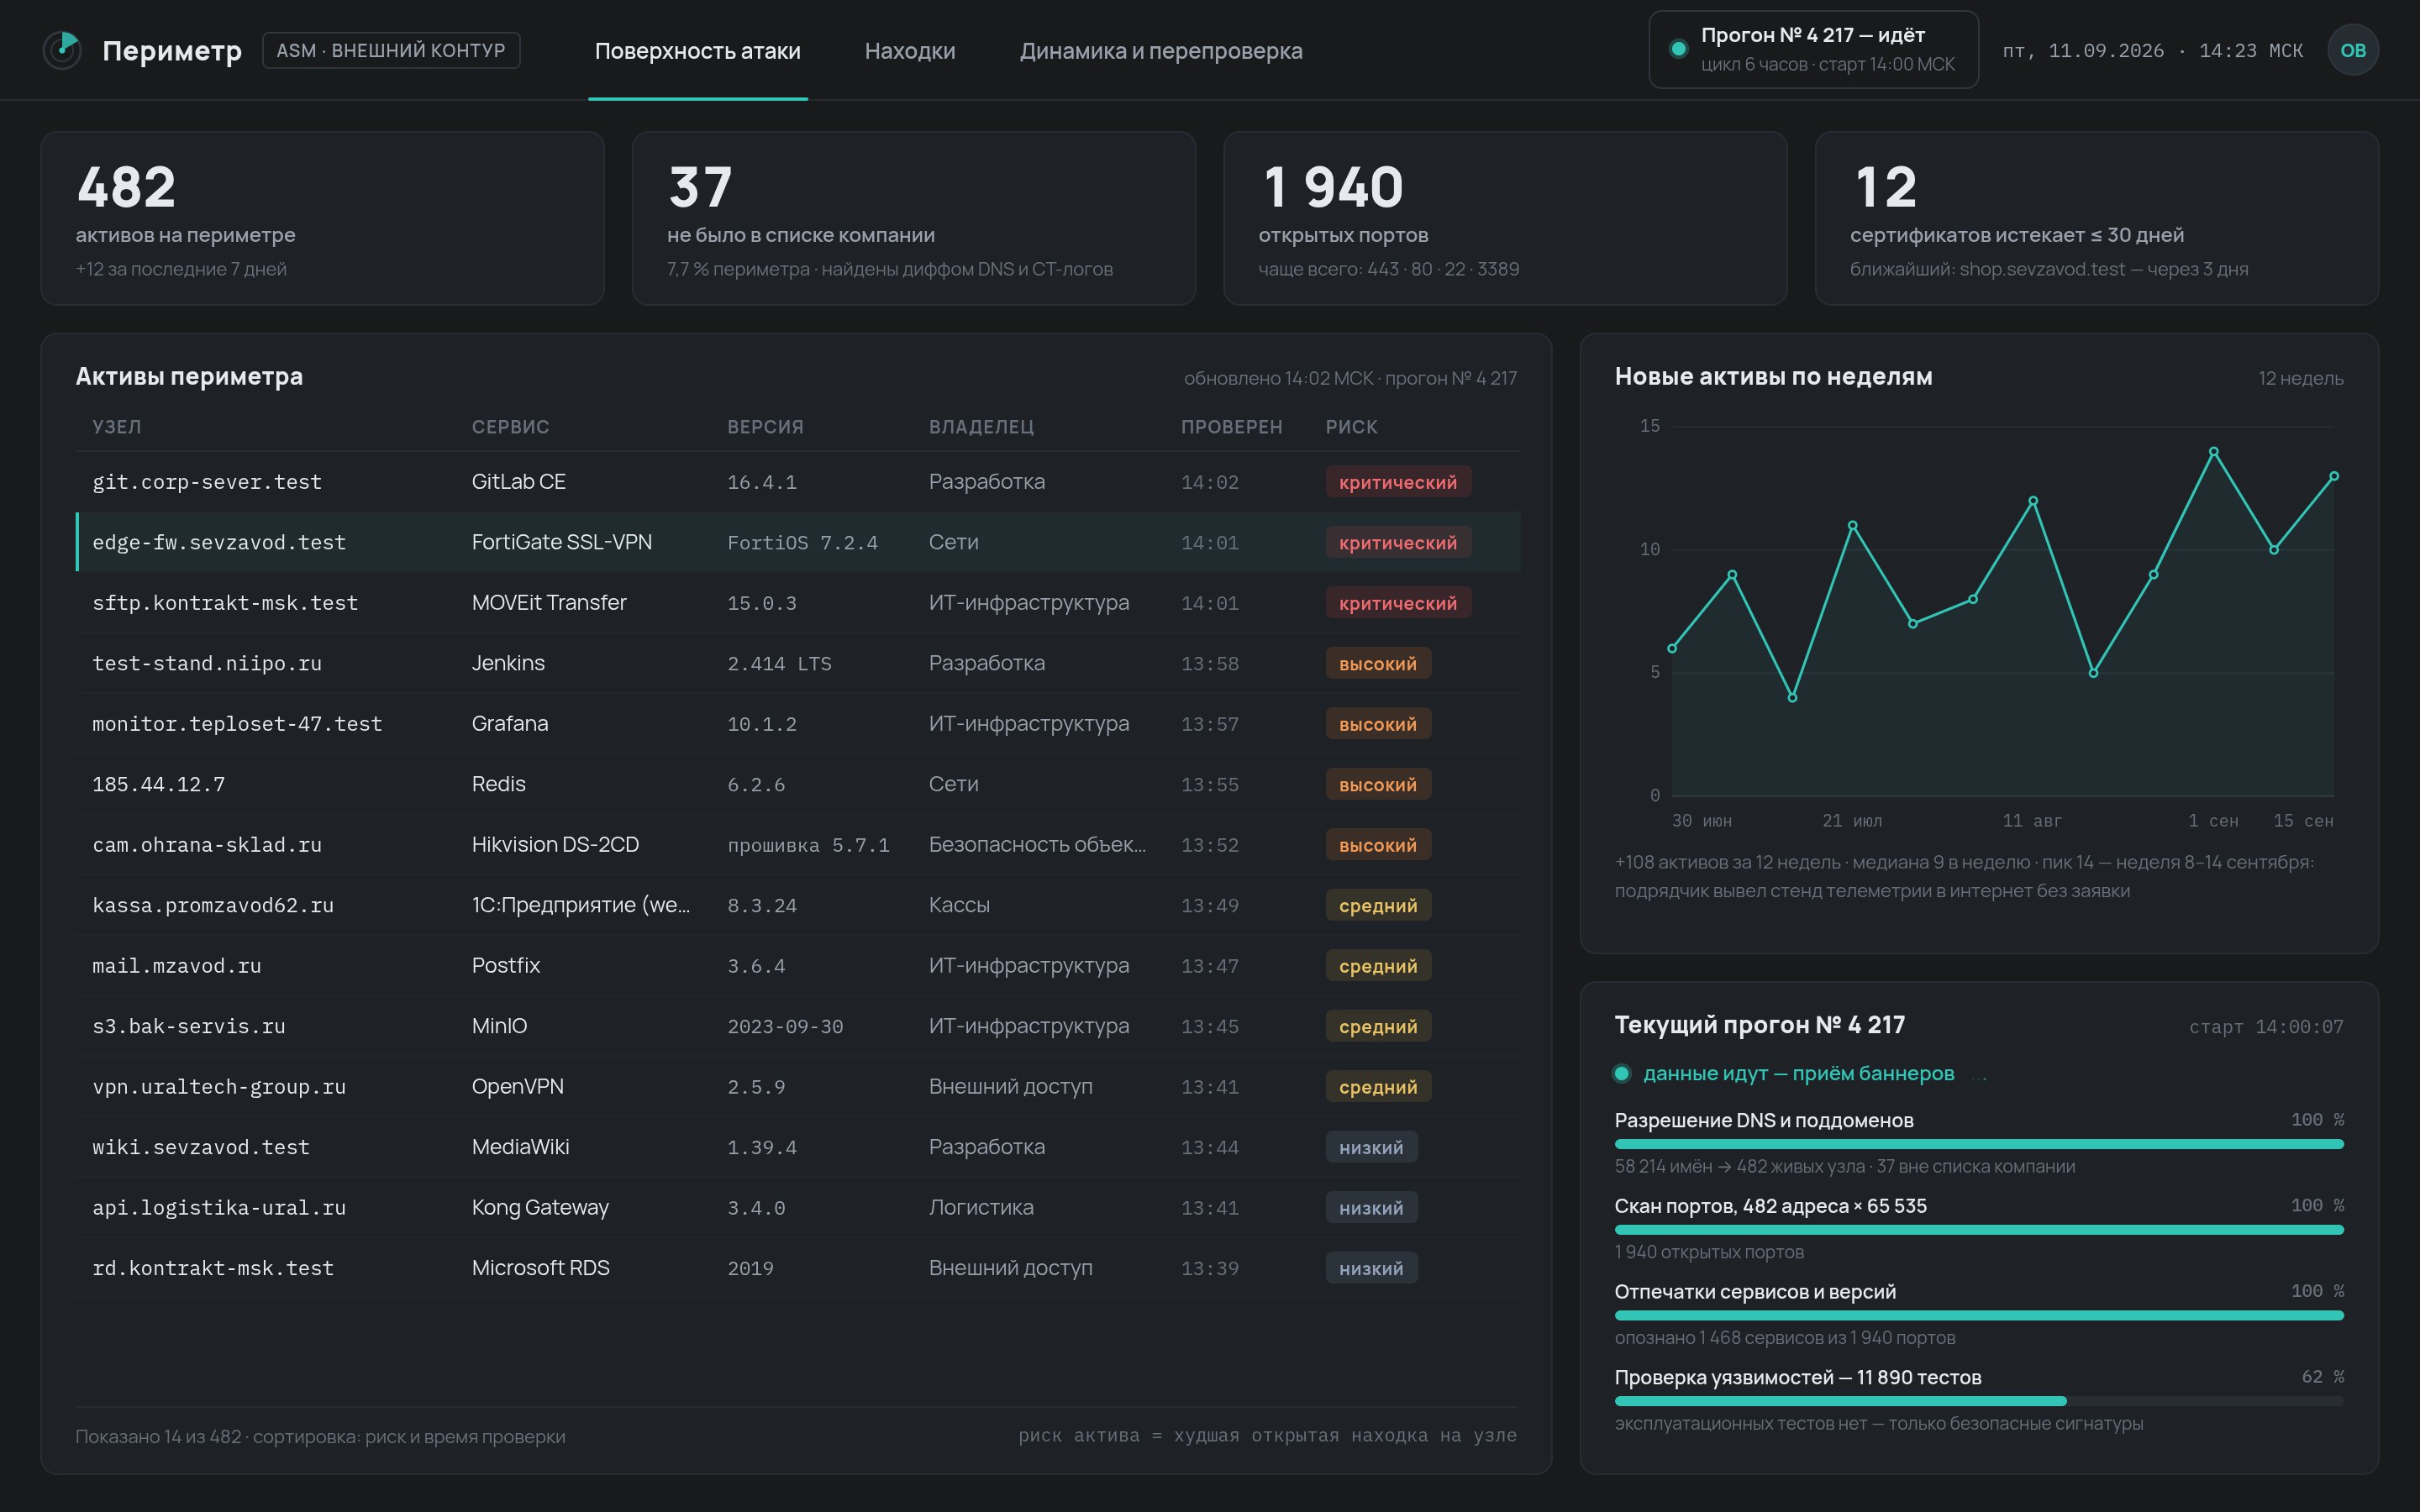Viewport: 2420px width, 1512px height.
Task: Click the Grafana service cell
Action: (510, 723)
